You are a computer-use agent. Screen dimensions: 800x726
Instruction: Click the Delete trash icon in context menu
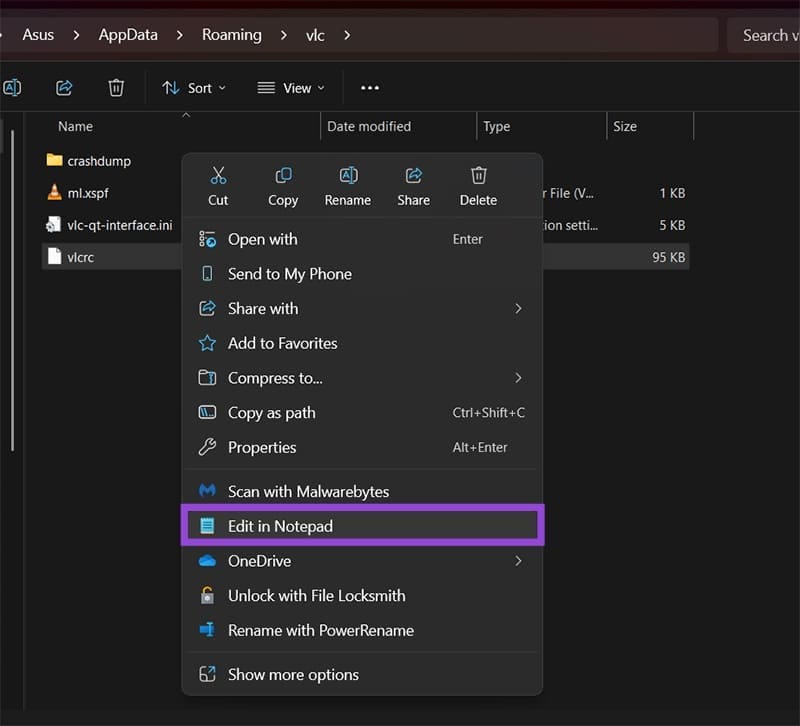(478, 177)
